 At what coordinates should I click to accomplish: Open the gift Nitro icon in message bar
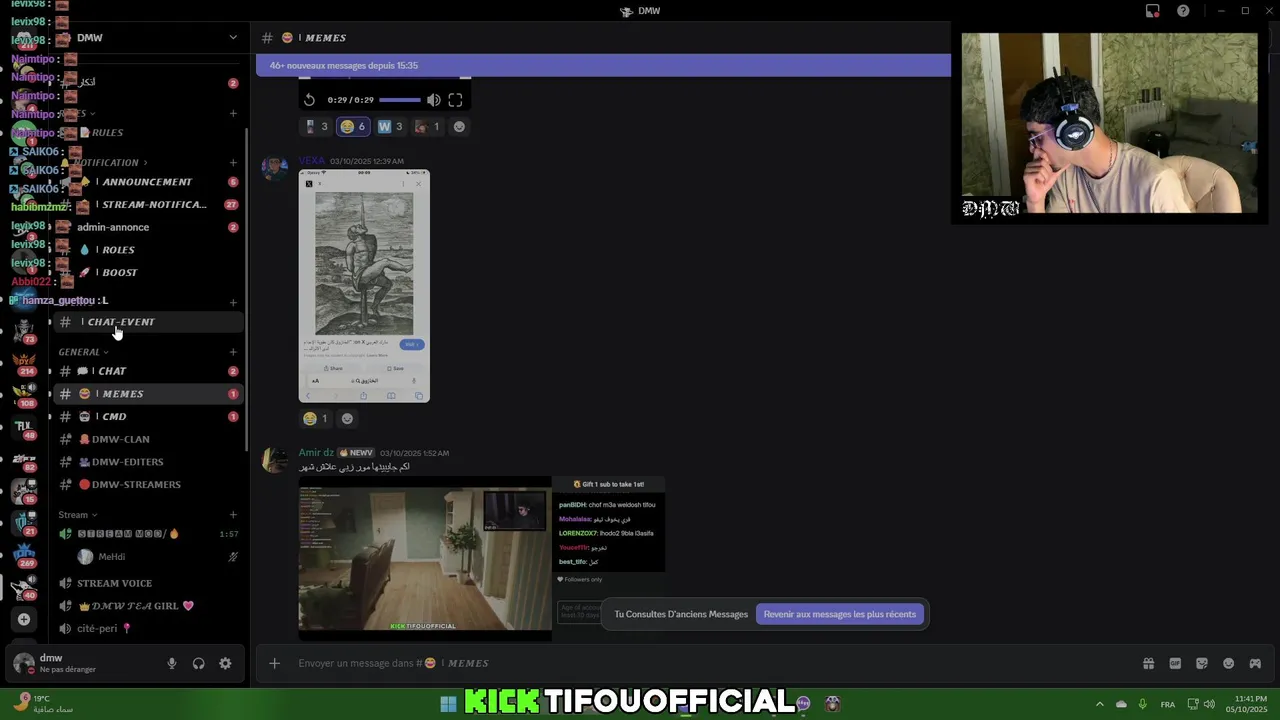tap(1148, 663)
